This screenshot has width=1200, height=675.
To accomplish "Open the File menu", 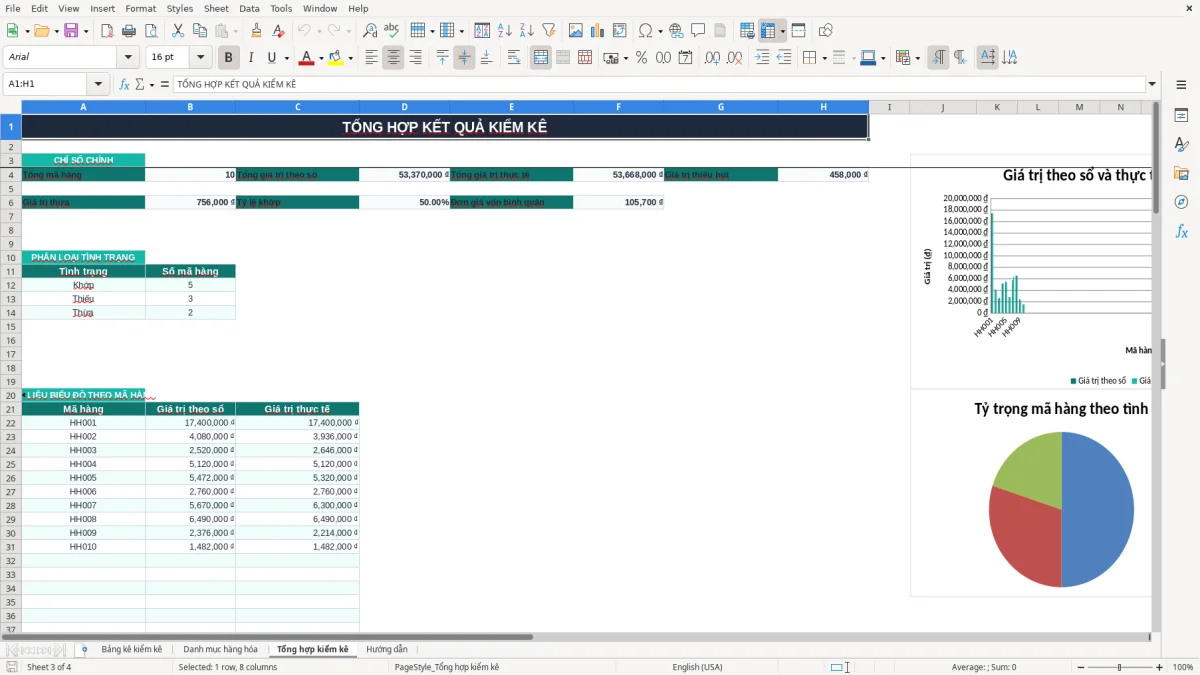I will 12,8.
